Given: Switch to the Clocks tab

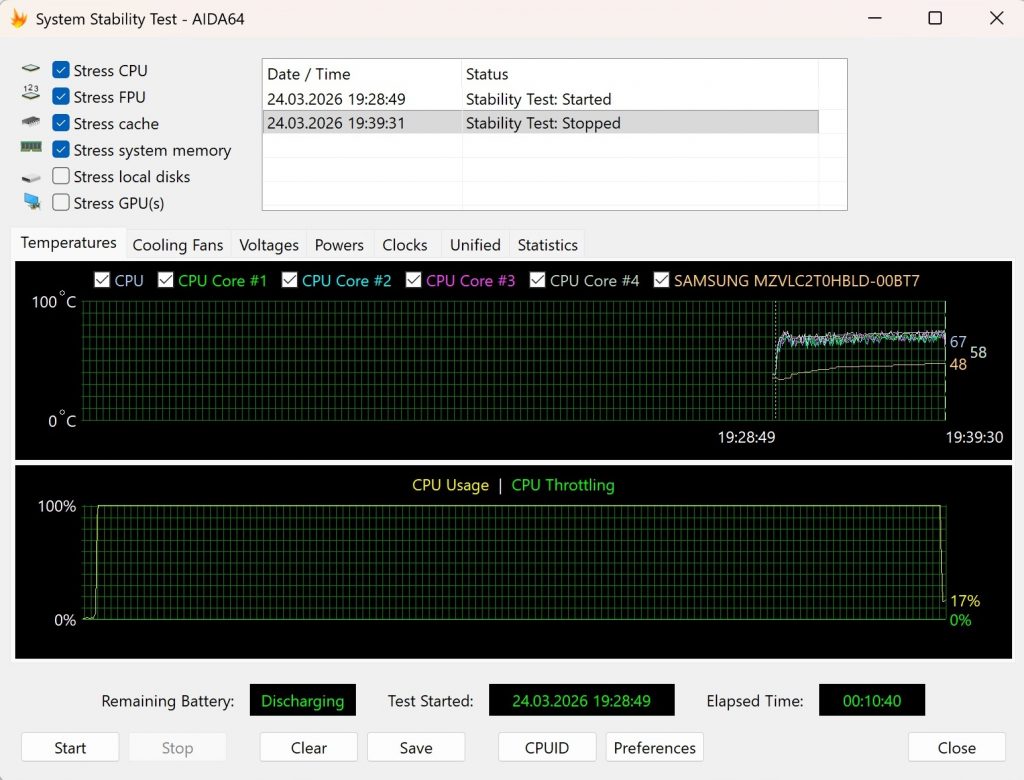Looking at the screenshot, I should 404,245.
